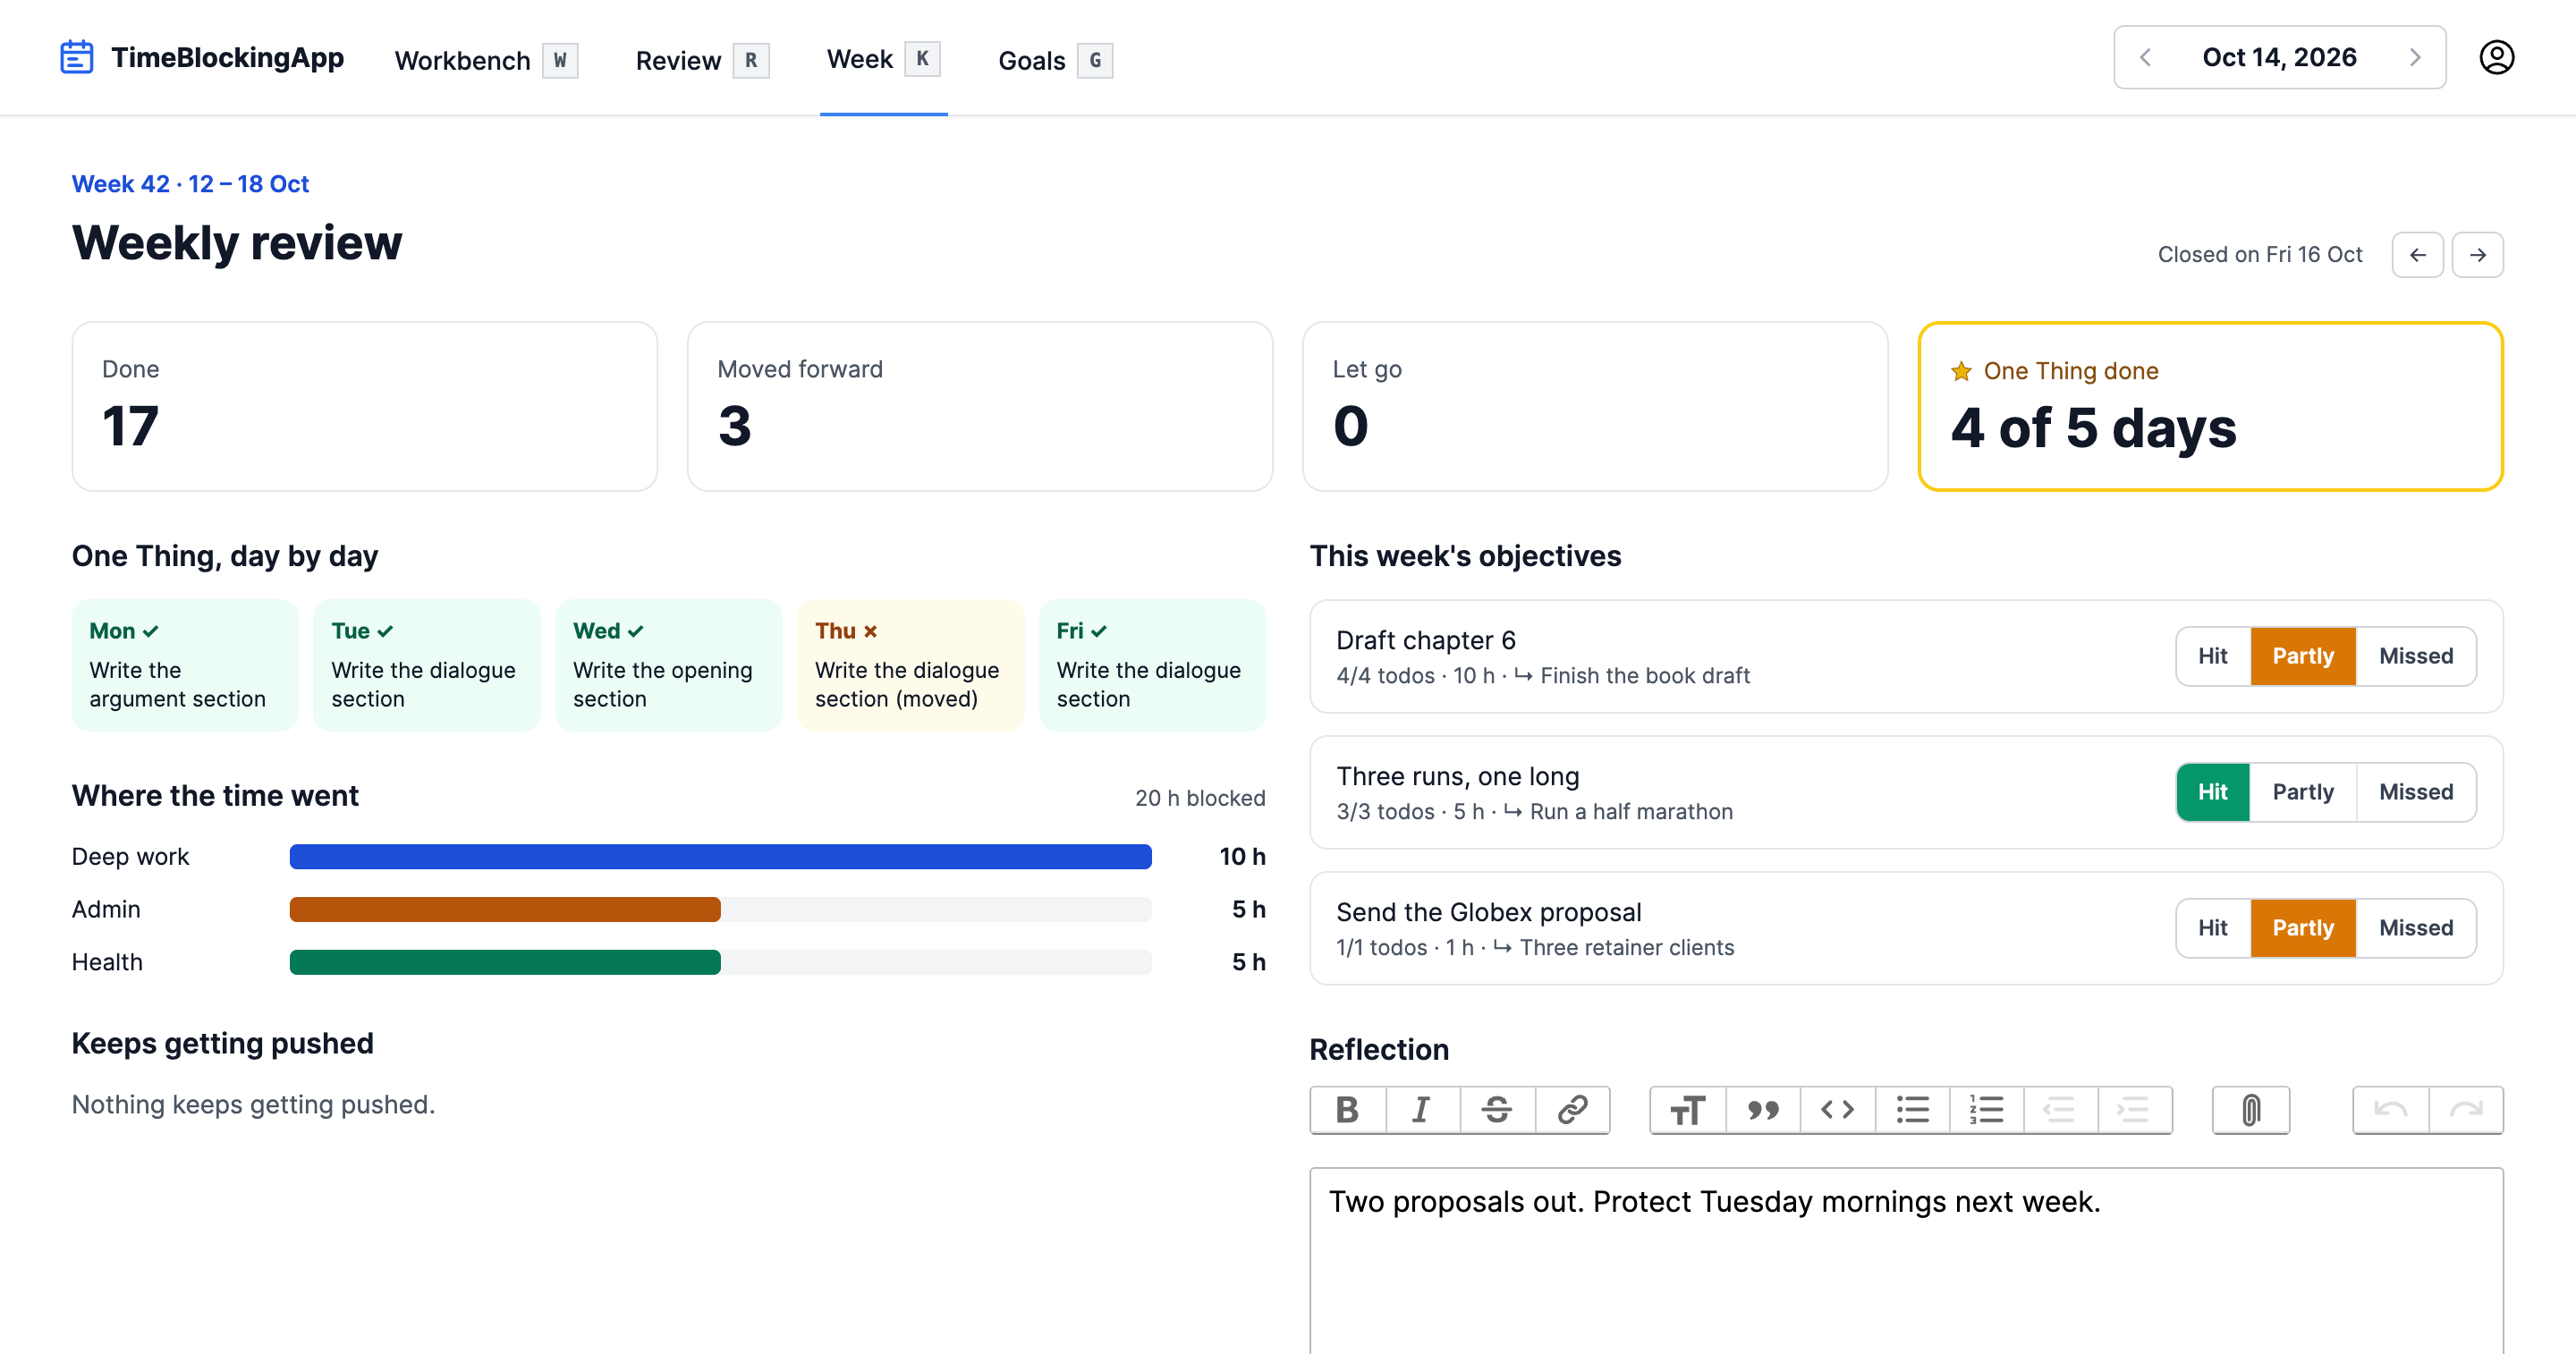
Task: Attach a file with the paperclip icon
Action: tap(2250, 1109)
